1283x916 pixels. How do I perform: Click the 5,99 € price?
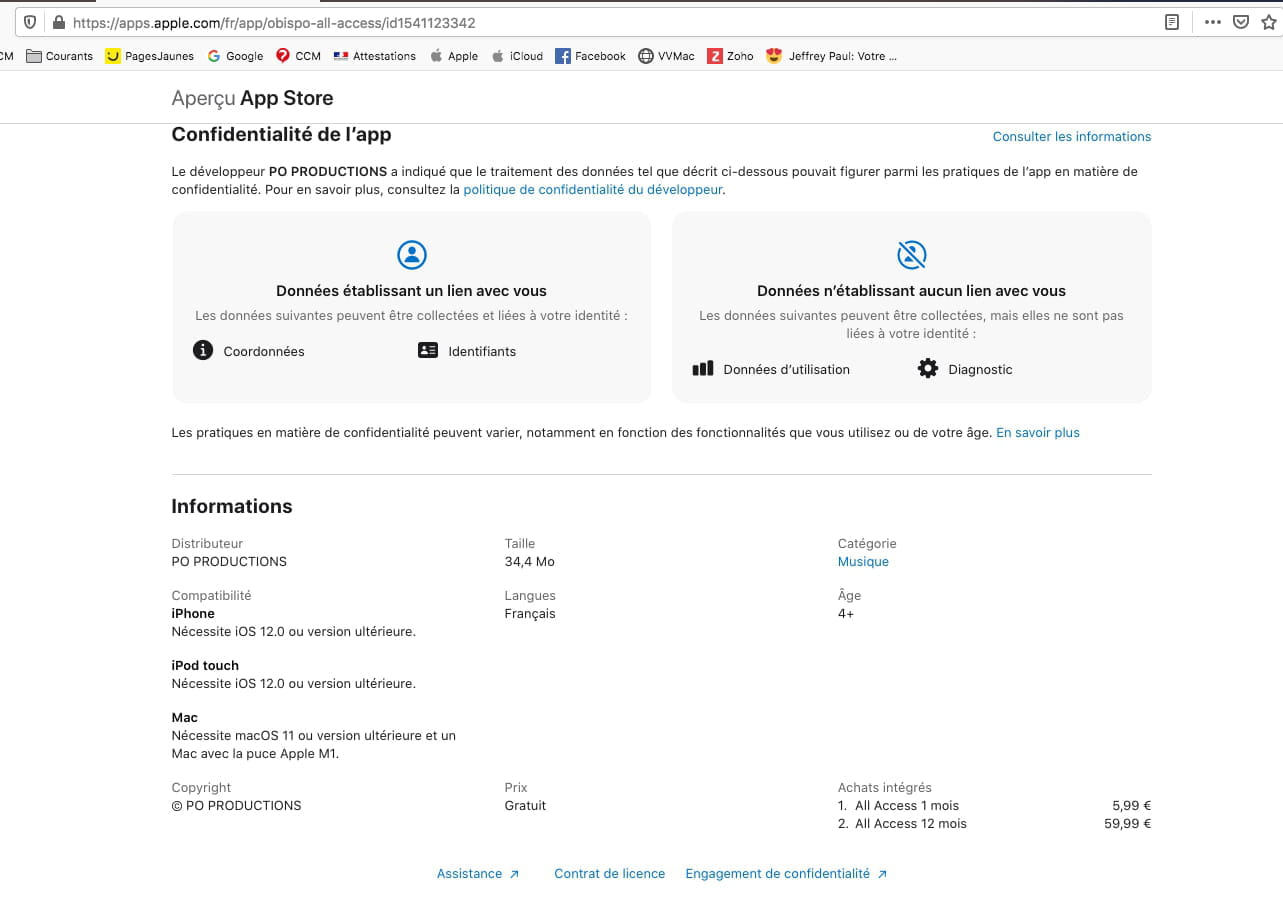point(1132,806)
